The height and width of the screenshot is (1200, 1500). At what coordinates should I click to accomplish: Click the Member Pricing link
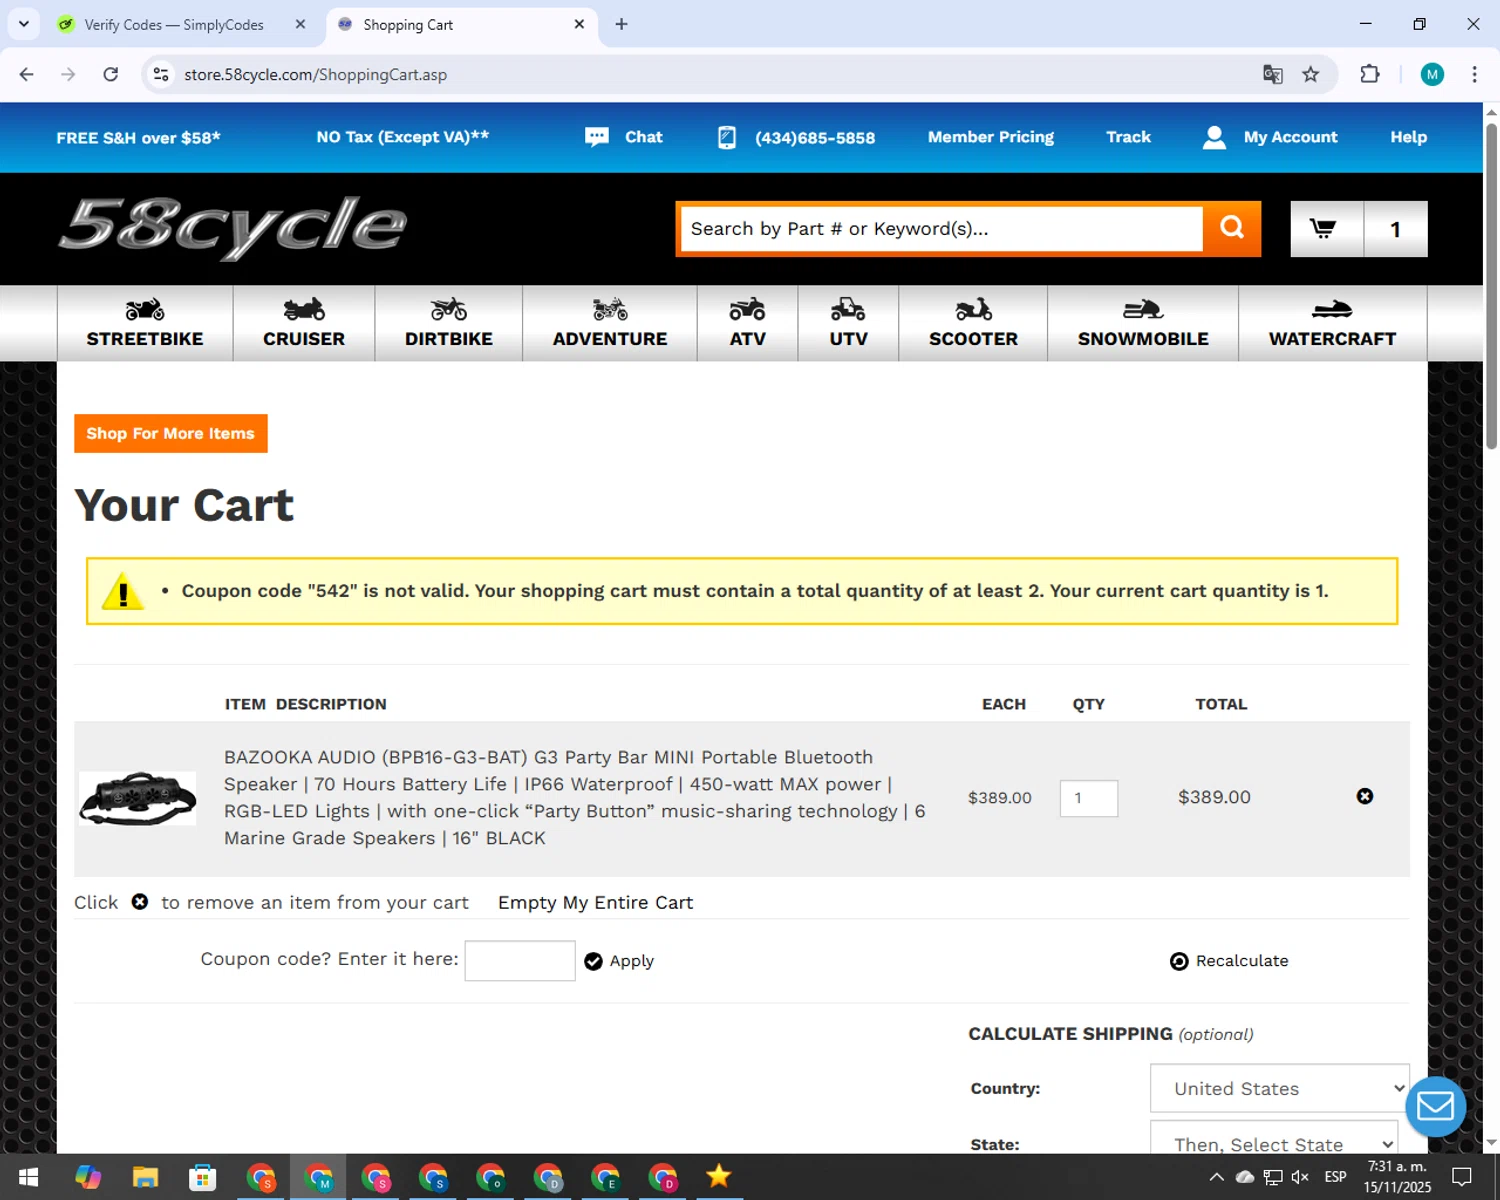coord(990,137)
